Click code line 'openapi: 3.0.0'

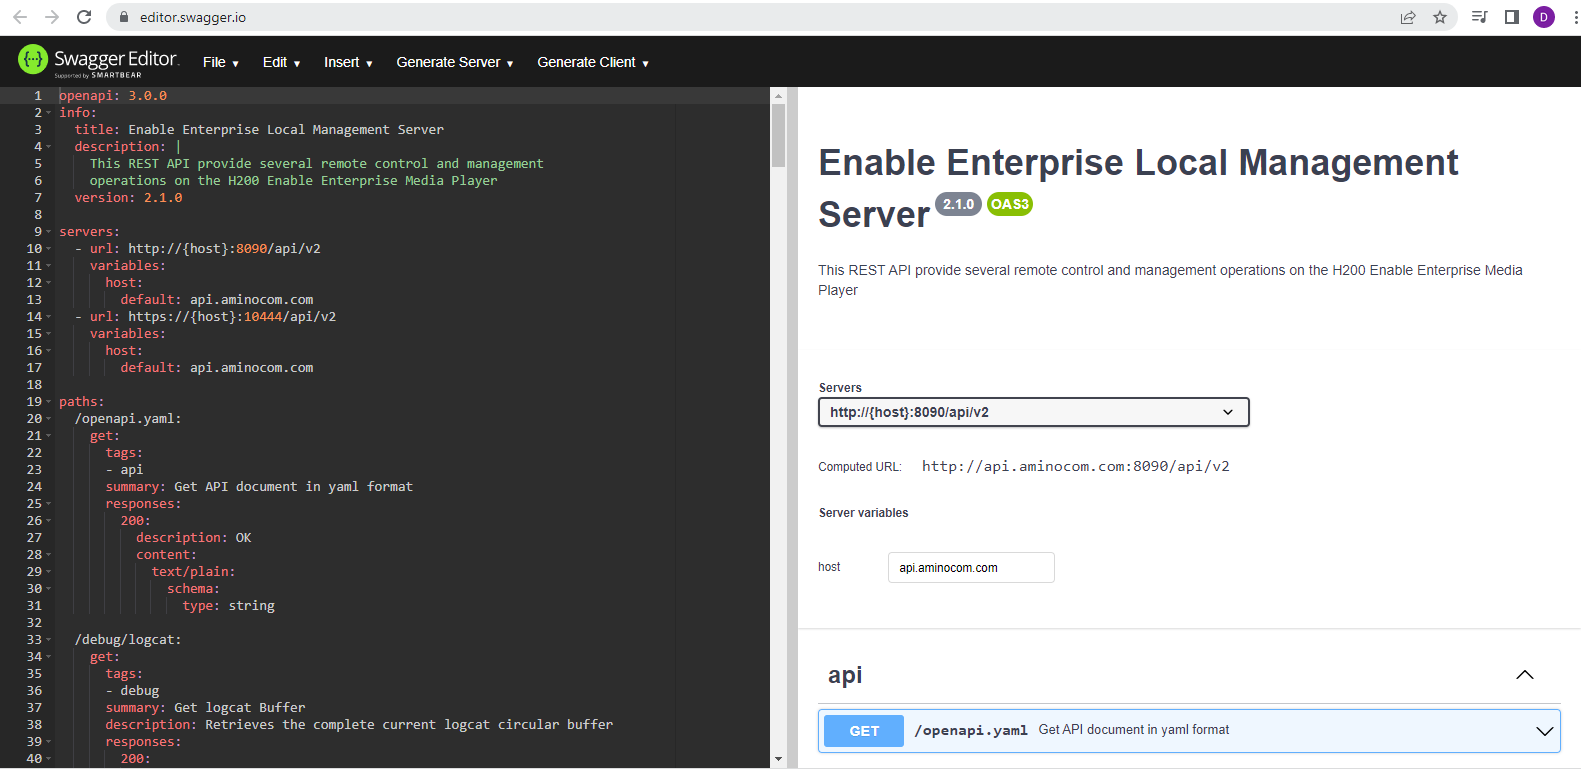point(113,96)
